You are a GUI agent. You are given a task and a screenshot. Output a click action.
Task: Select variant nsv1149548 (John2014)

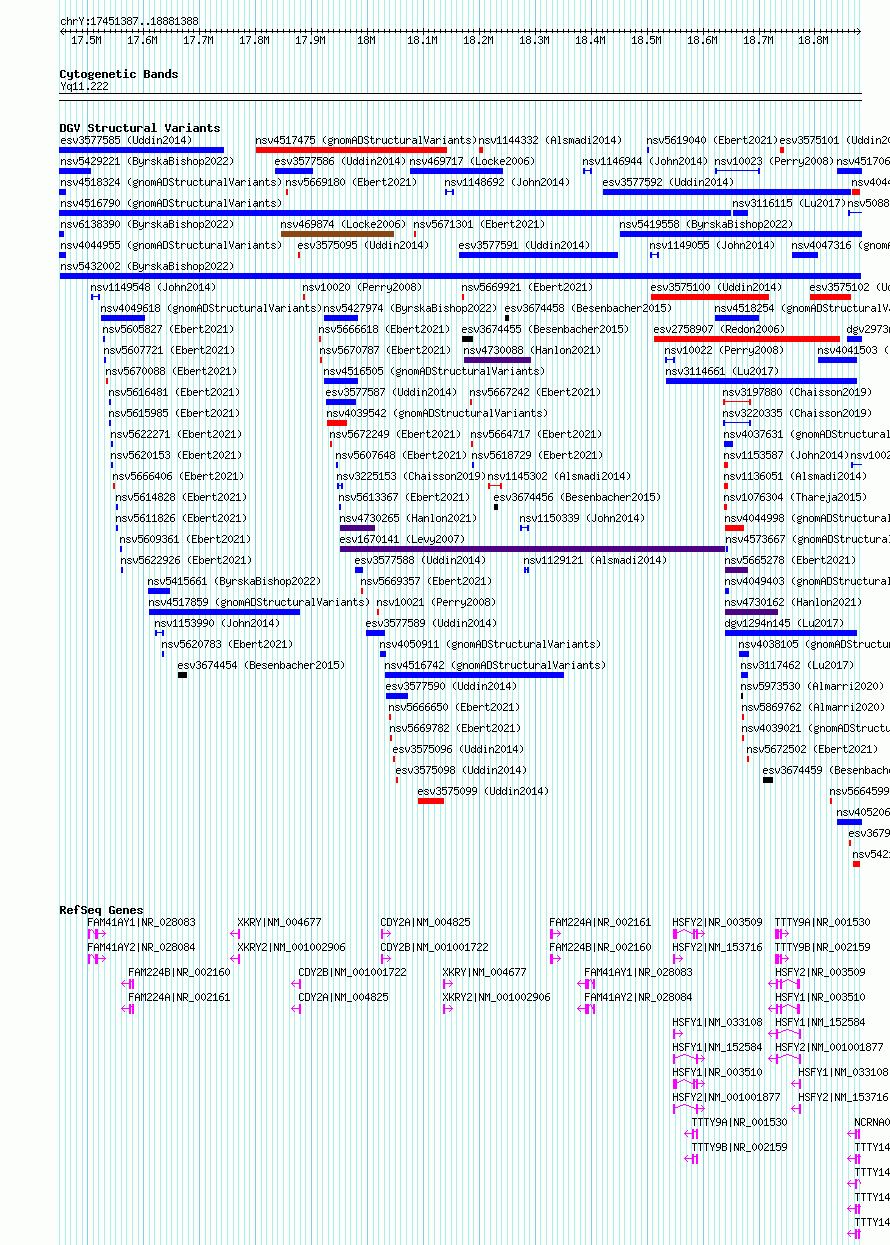coord(153,287)
